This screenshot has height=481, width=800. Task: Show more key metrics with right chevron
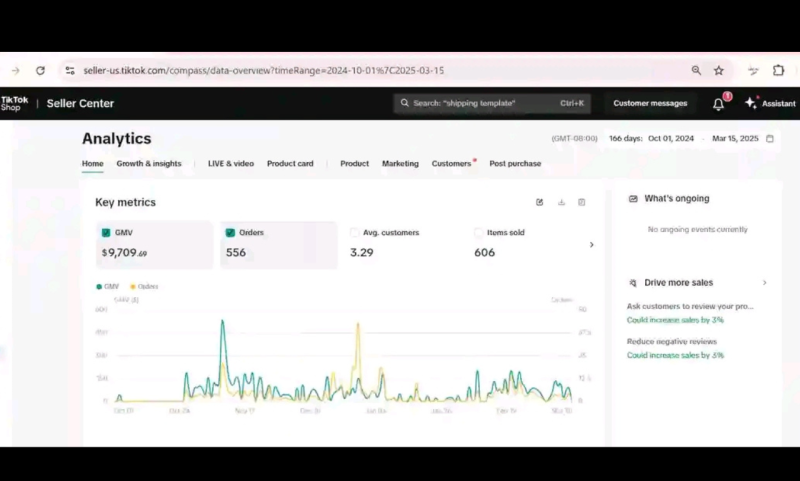coord(591,245)
